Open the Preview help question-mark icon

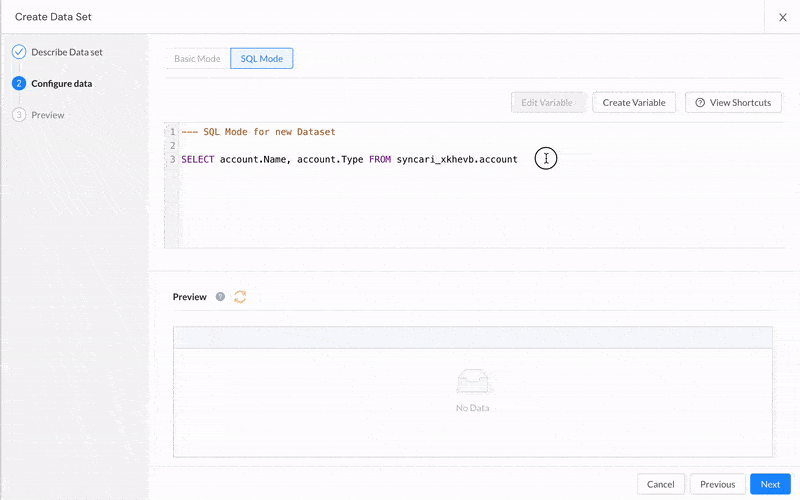(x=220, y=296)
